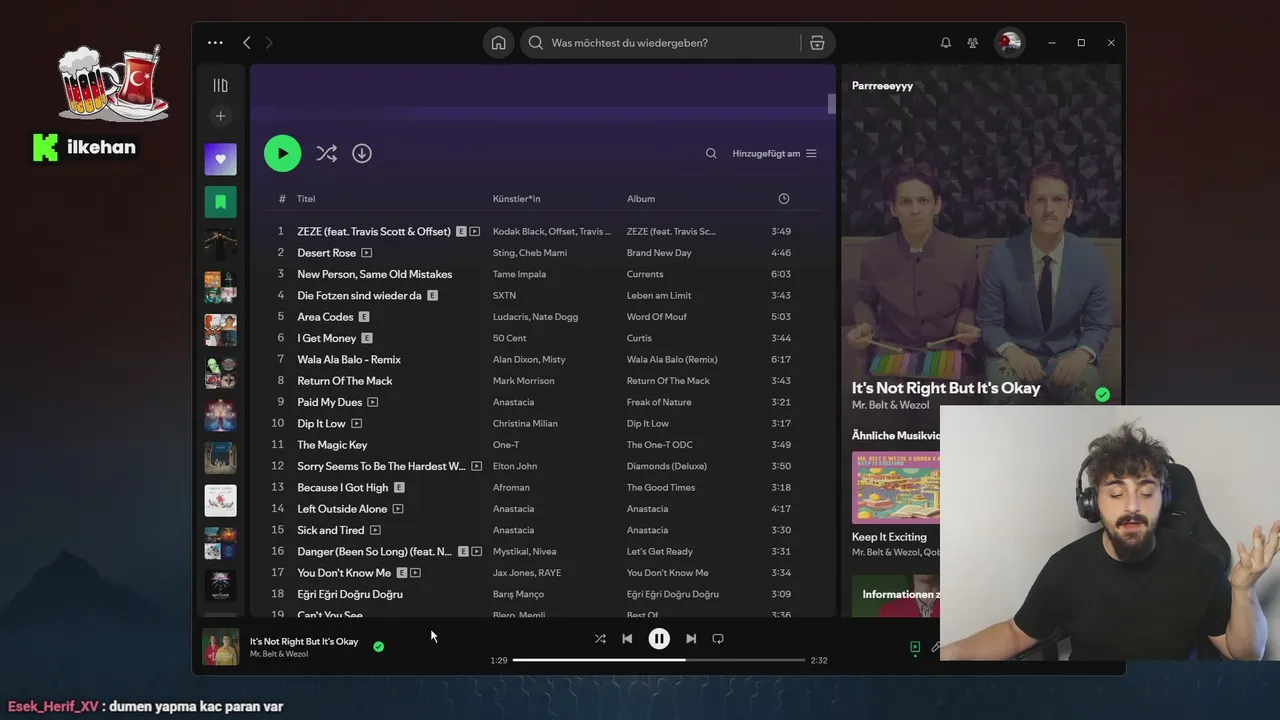Toggle saved checkmark in bottom player bar
1280x720 pixels.
[378, 647]
